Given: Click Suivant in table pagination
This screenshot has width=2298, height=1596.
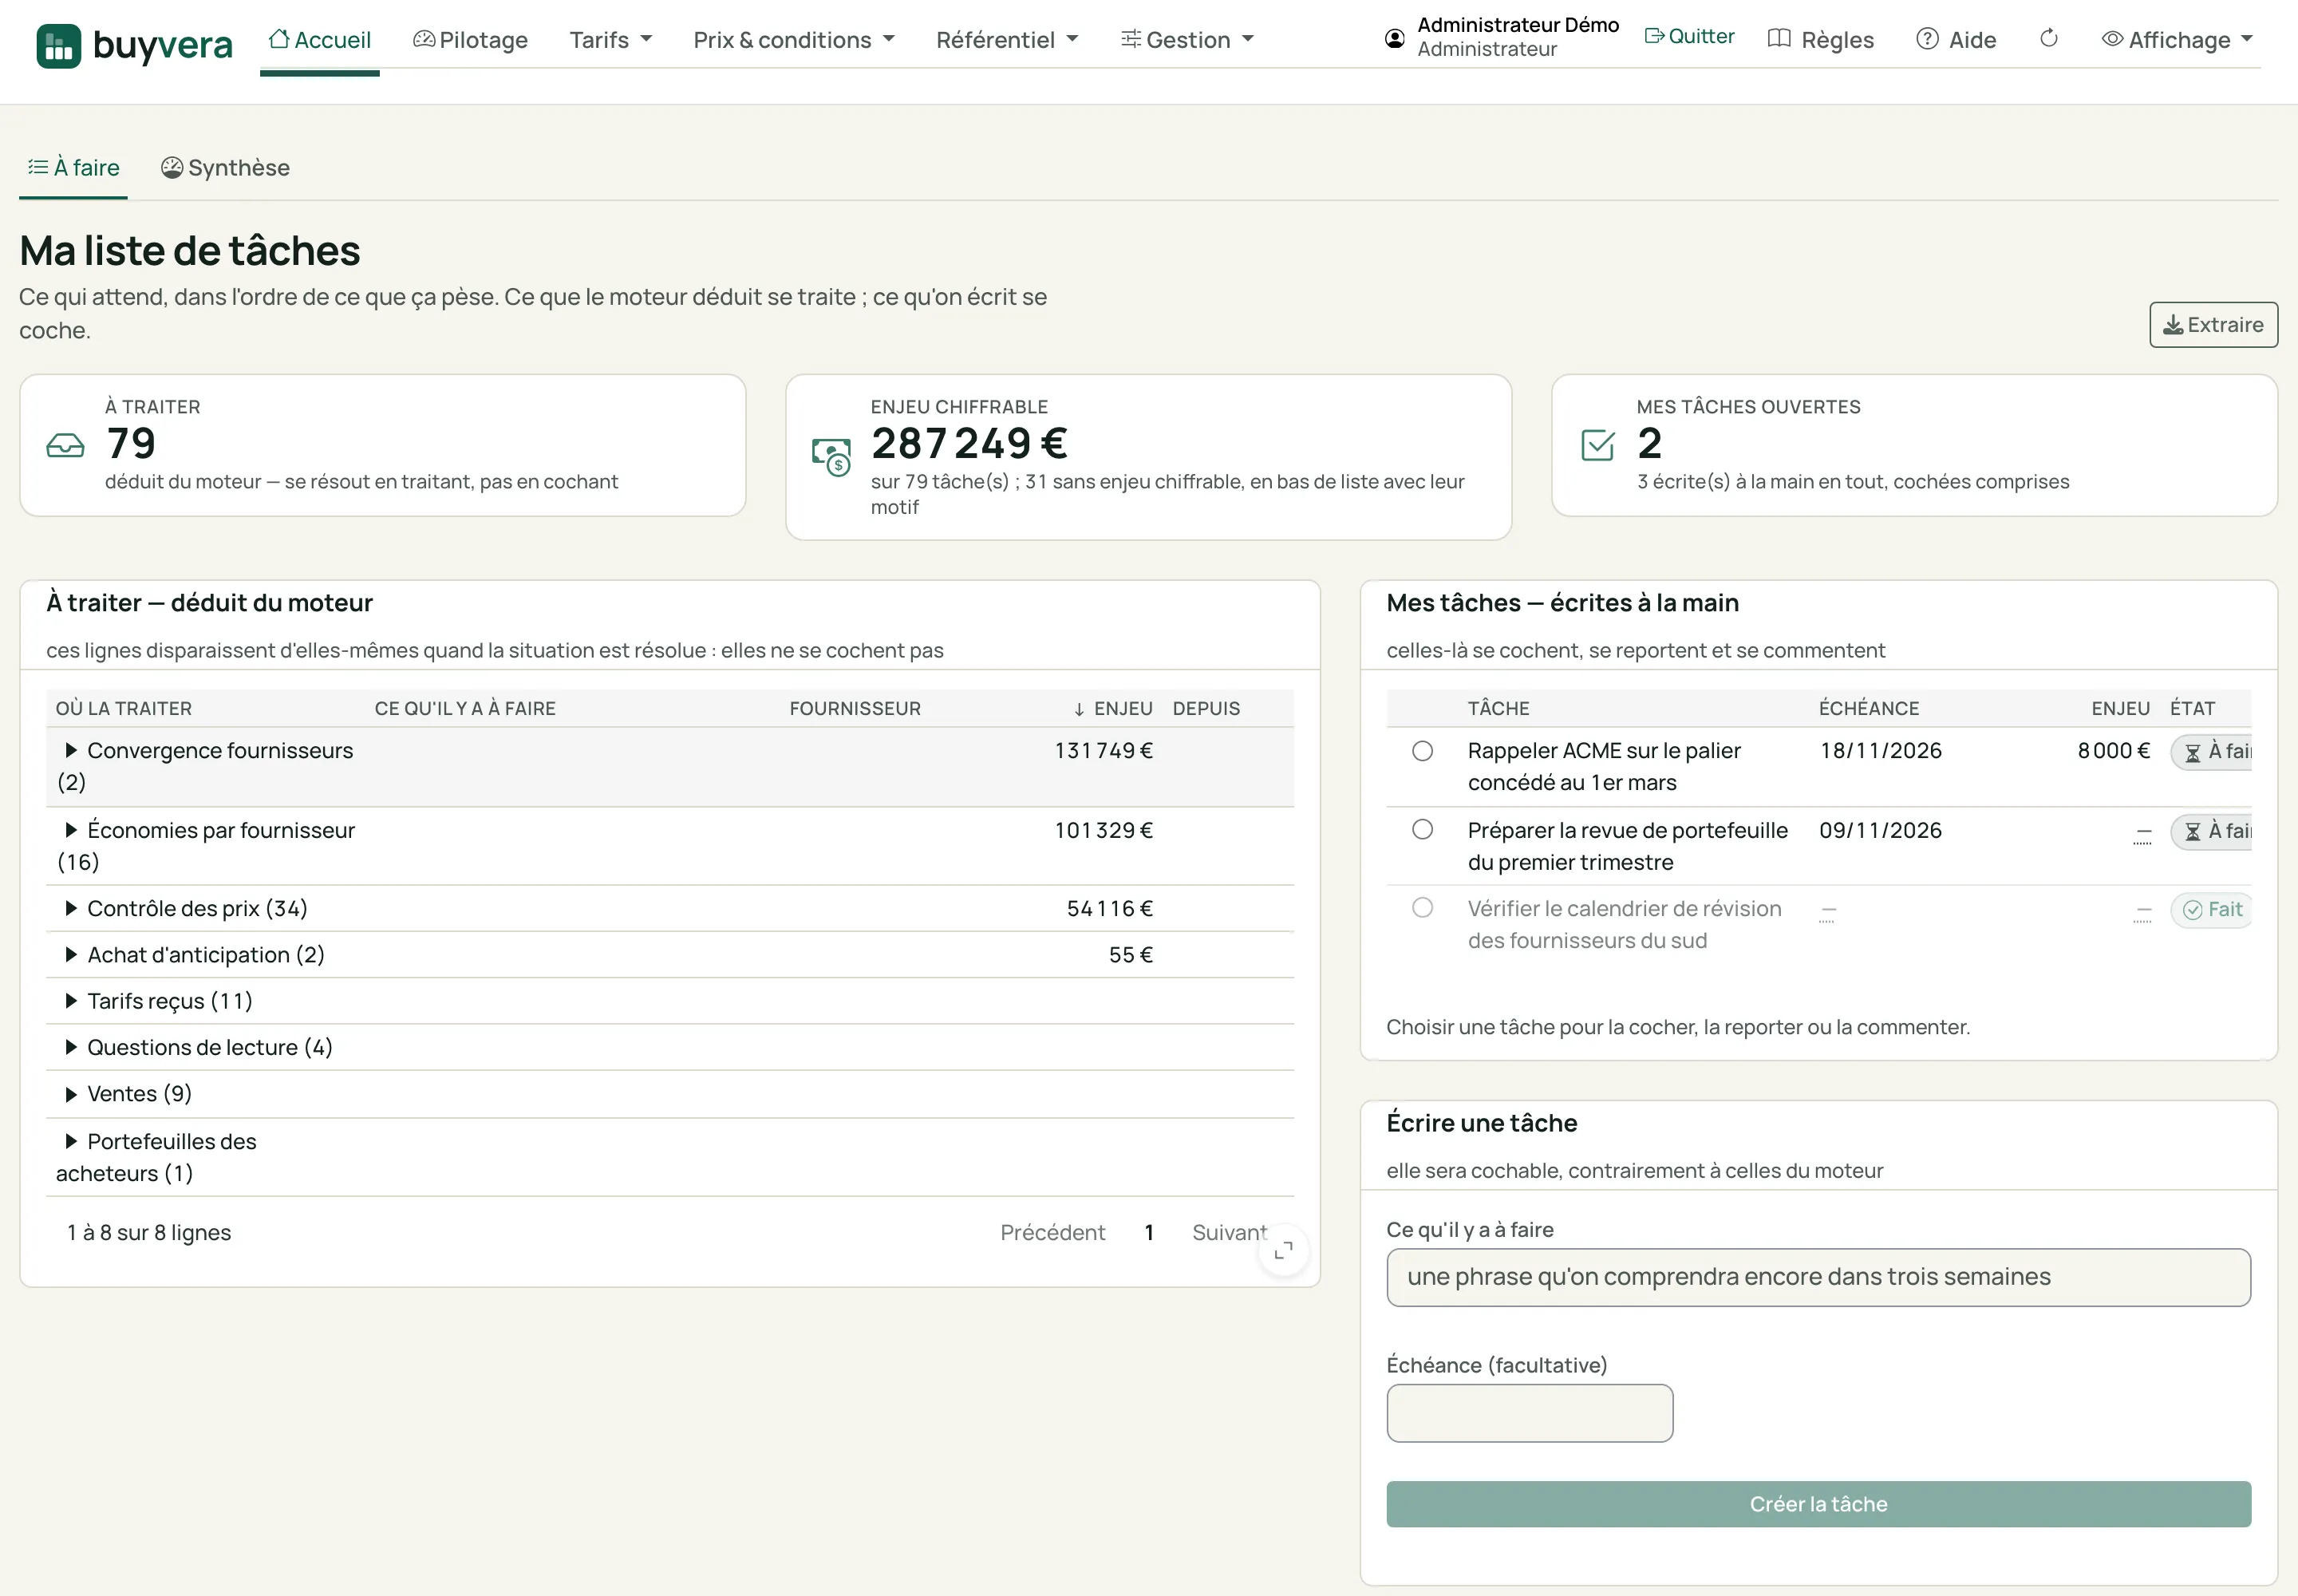Looking at the screenshot, I should point(1229,1233).
